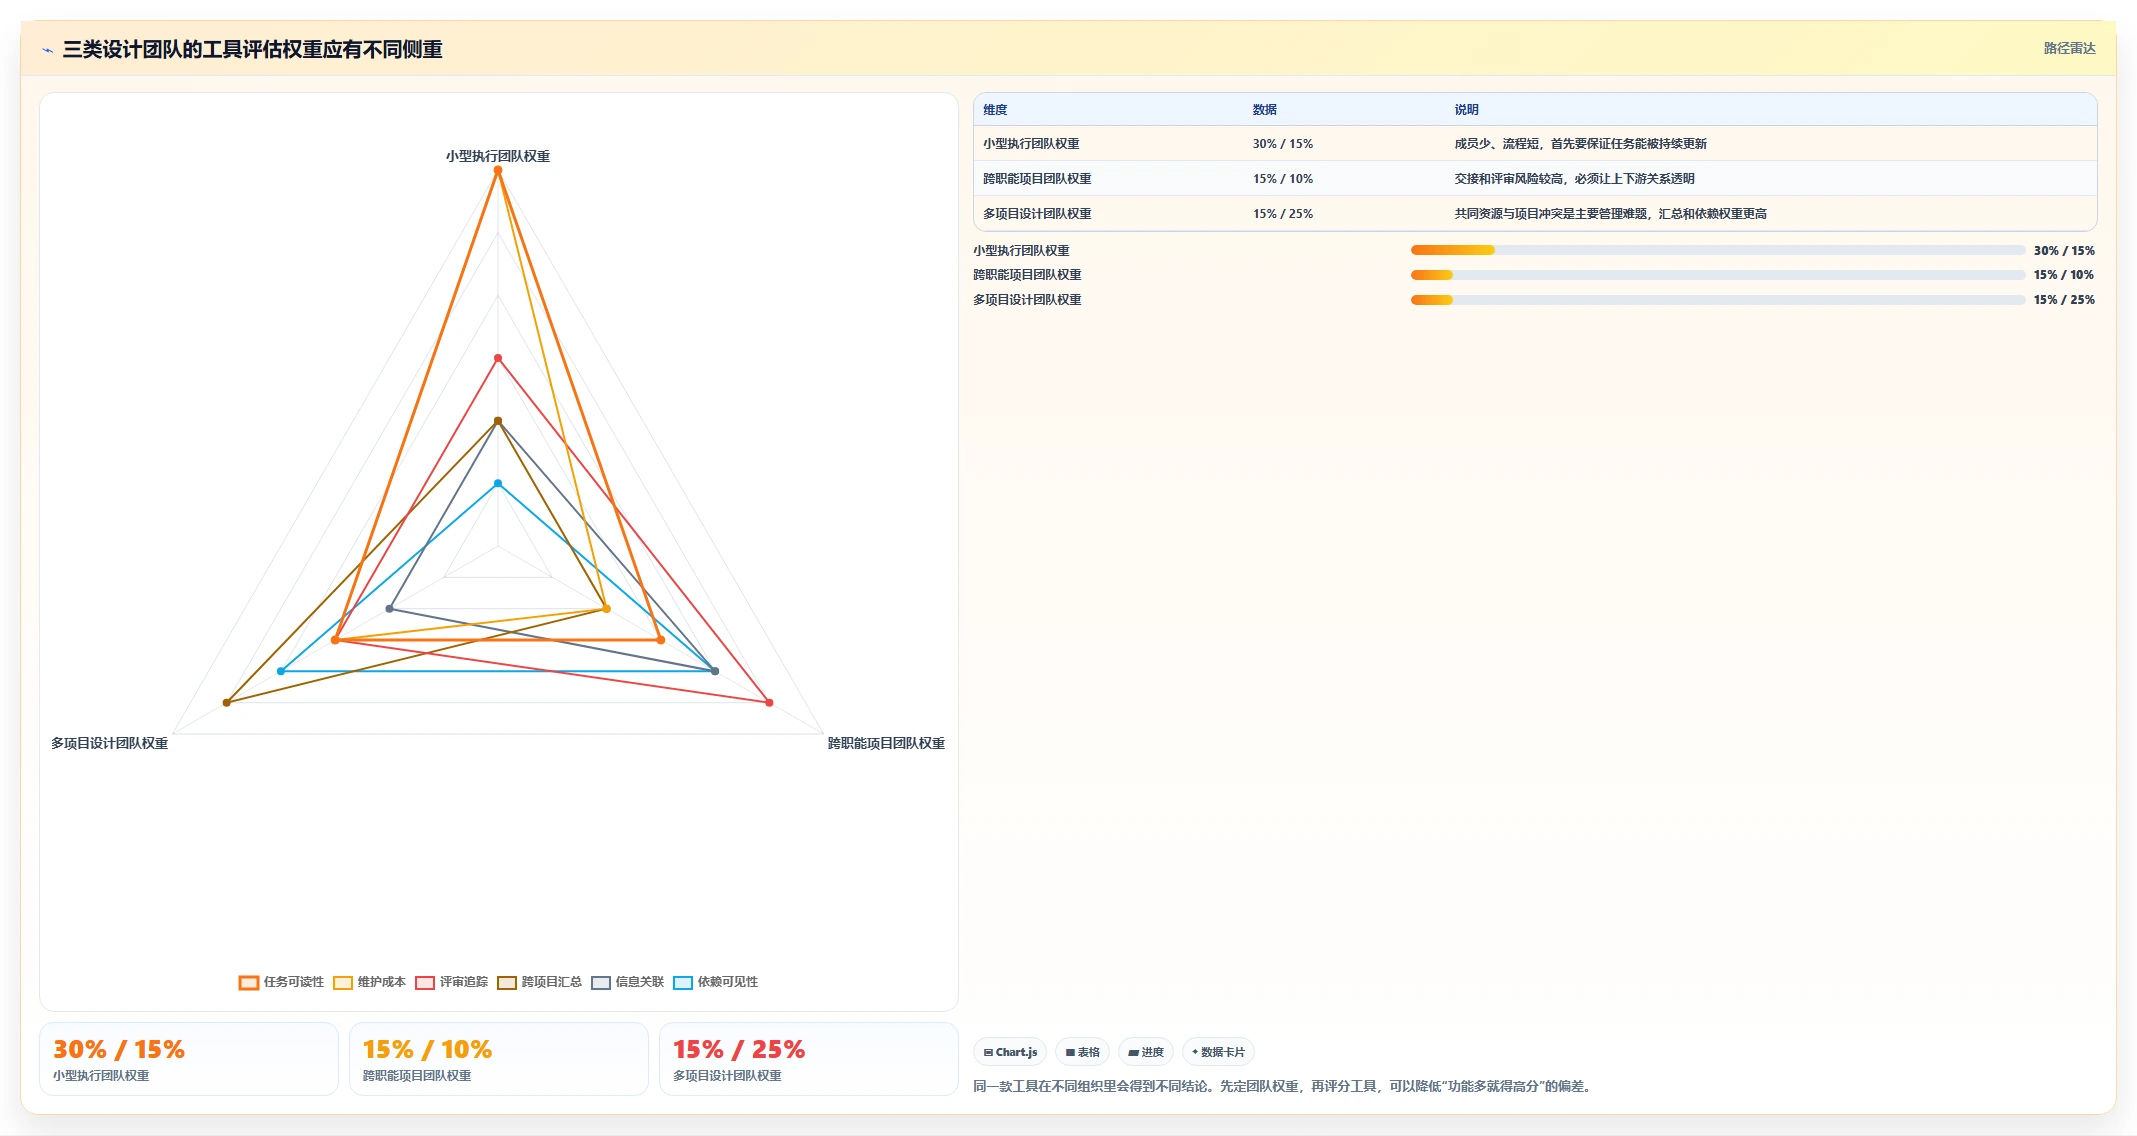The height and width of the screenshot is (1136, 2137).
Task: Click the 维度 table column header
Action: (x=995, y=110)
